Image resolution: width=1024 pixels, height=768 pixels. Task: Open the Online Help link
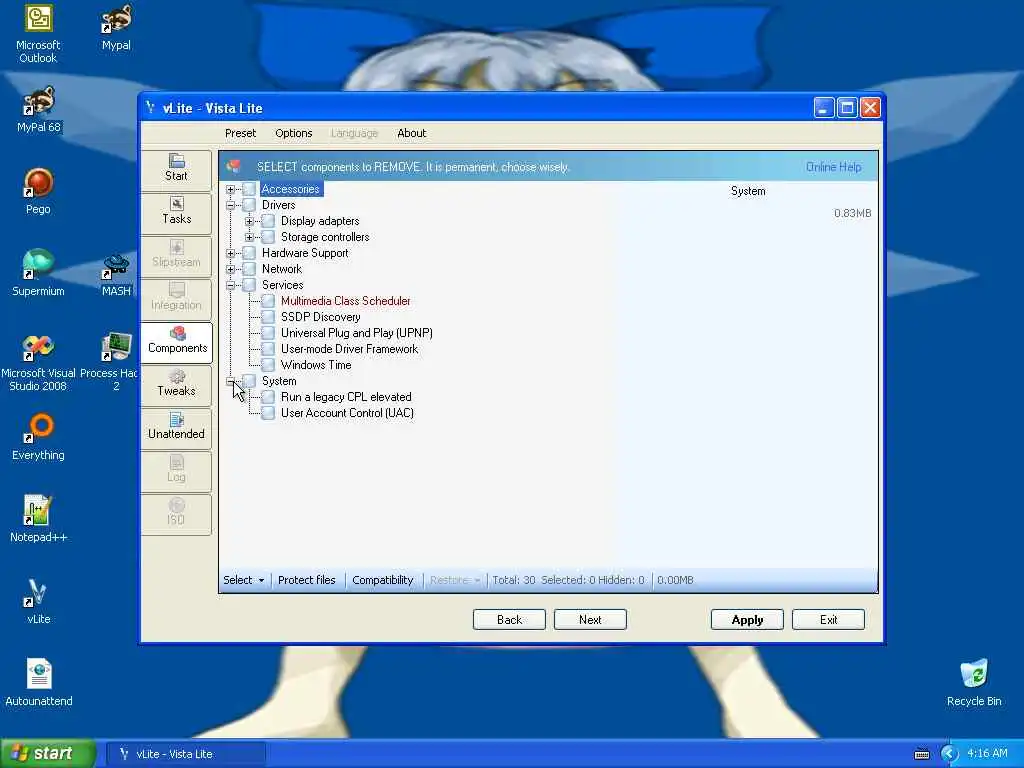pos(833,167)
